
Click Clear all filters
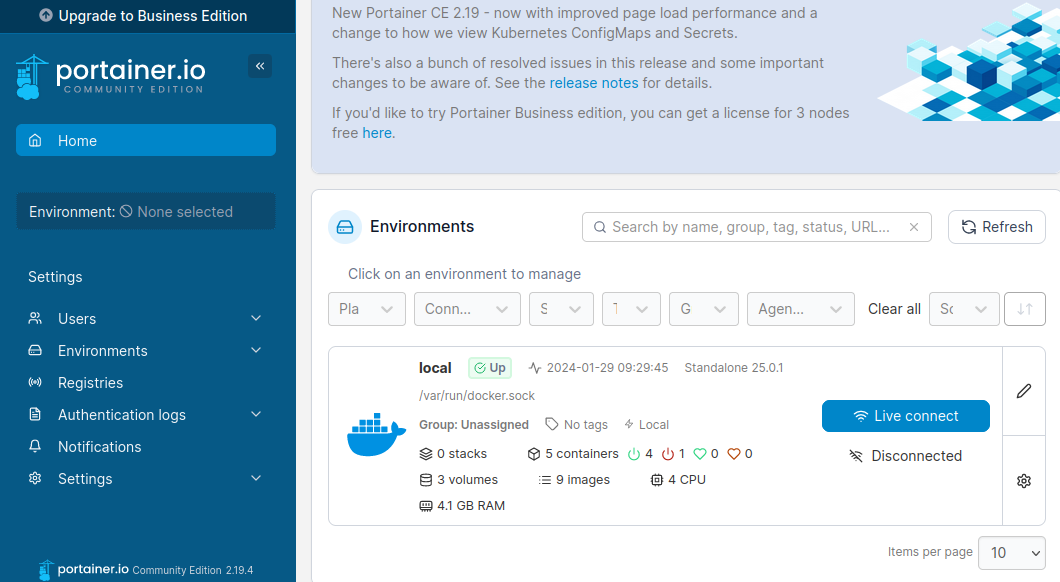(x=894, y=309)
